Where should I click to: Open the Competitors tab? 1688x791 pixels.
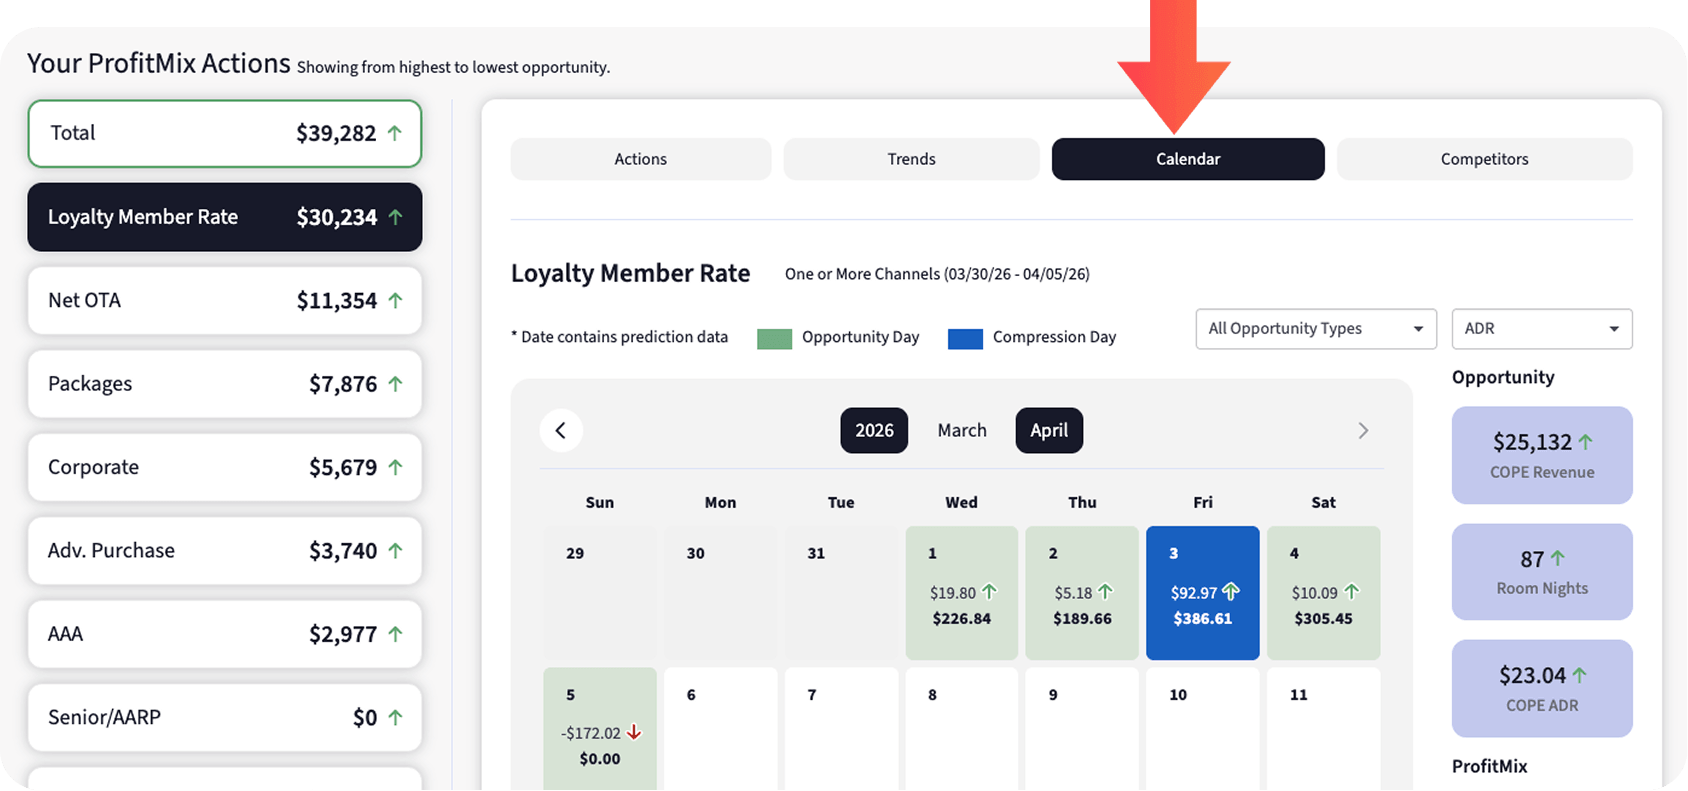[1484, 159]
